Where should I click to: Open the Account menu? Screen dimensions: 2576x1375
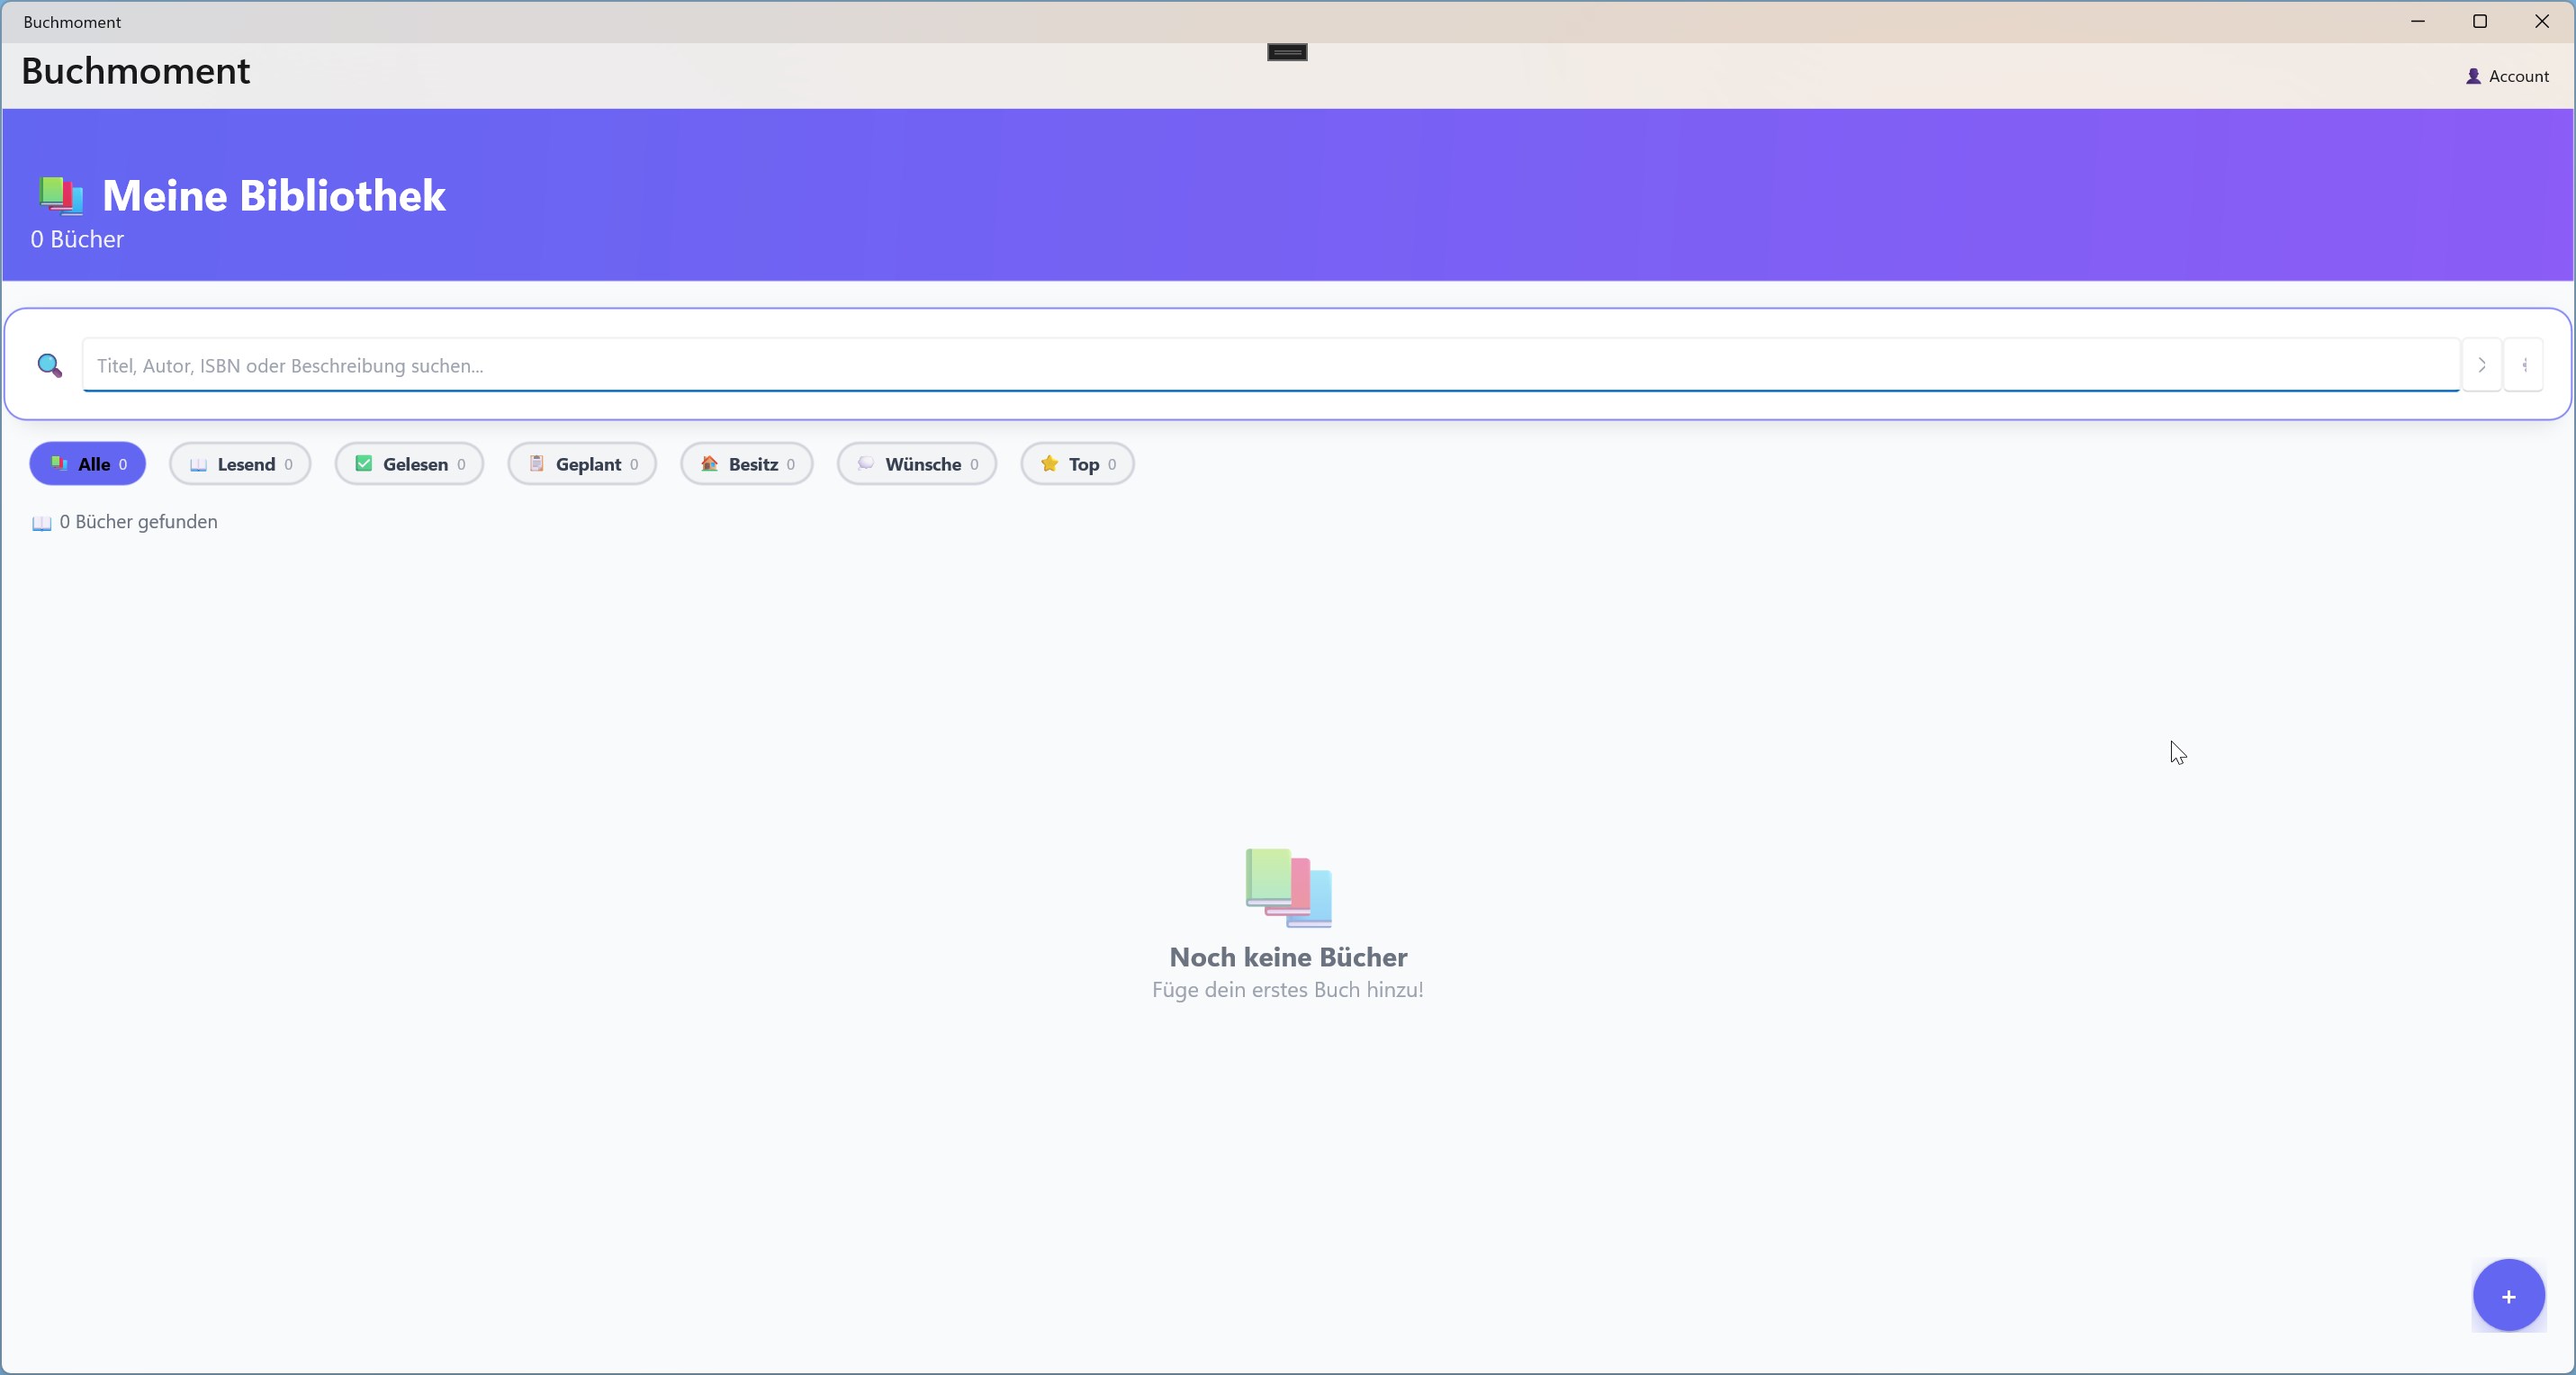coord(2507,76)
